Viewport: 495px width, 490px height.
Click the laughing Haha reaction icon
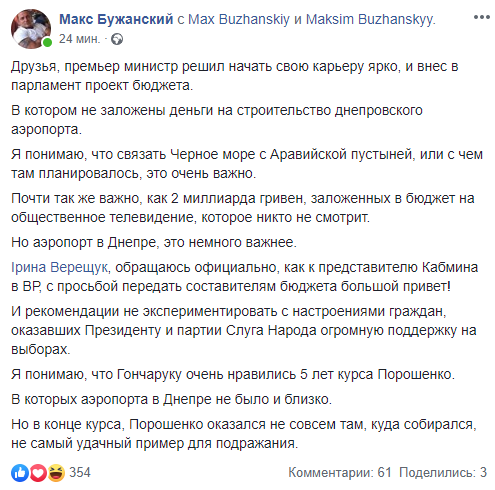56,473
